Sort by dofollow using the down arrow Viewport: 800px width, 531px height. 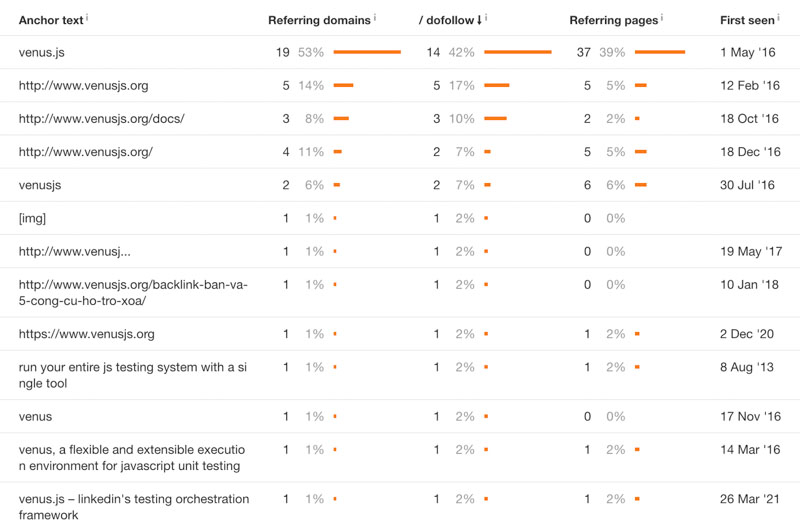pos(478,20)
